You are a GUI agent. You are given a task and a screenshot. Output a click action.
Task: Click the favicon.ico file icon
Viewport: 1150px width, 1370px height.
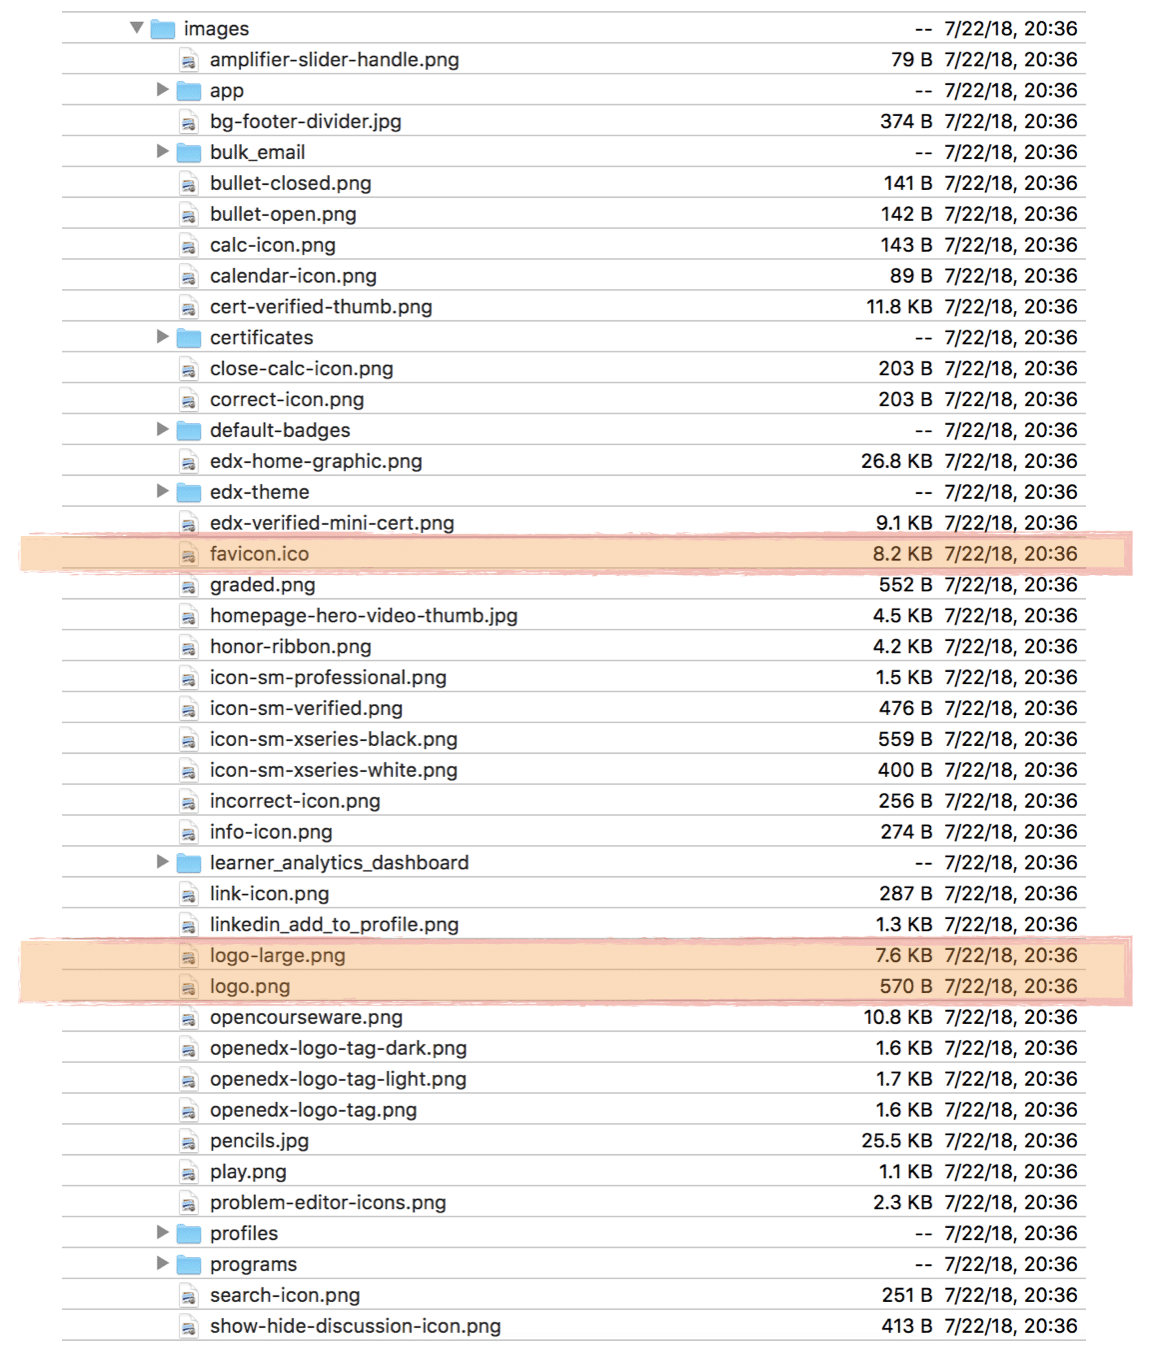tap(189, 554)
